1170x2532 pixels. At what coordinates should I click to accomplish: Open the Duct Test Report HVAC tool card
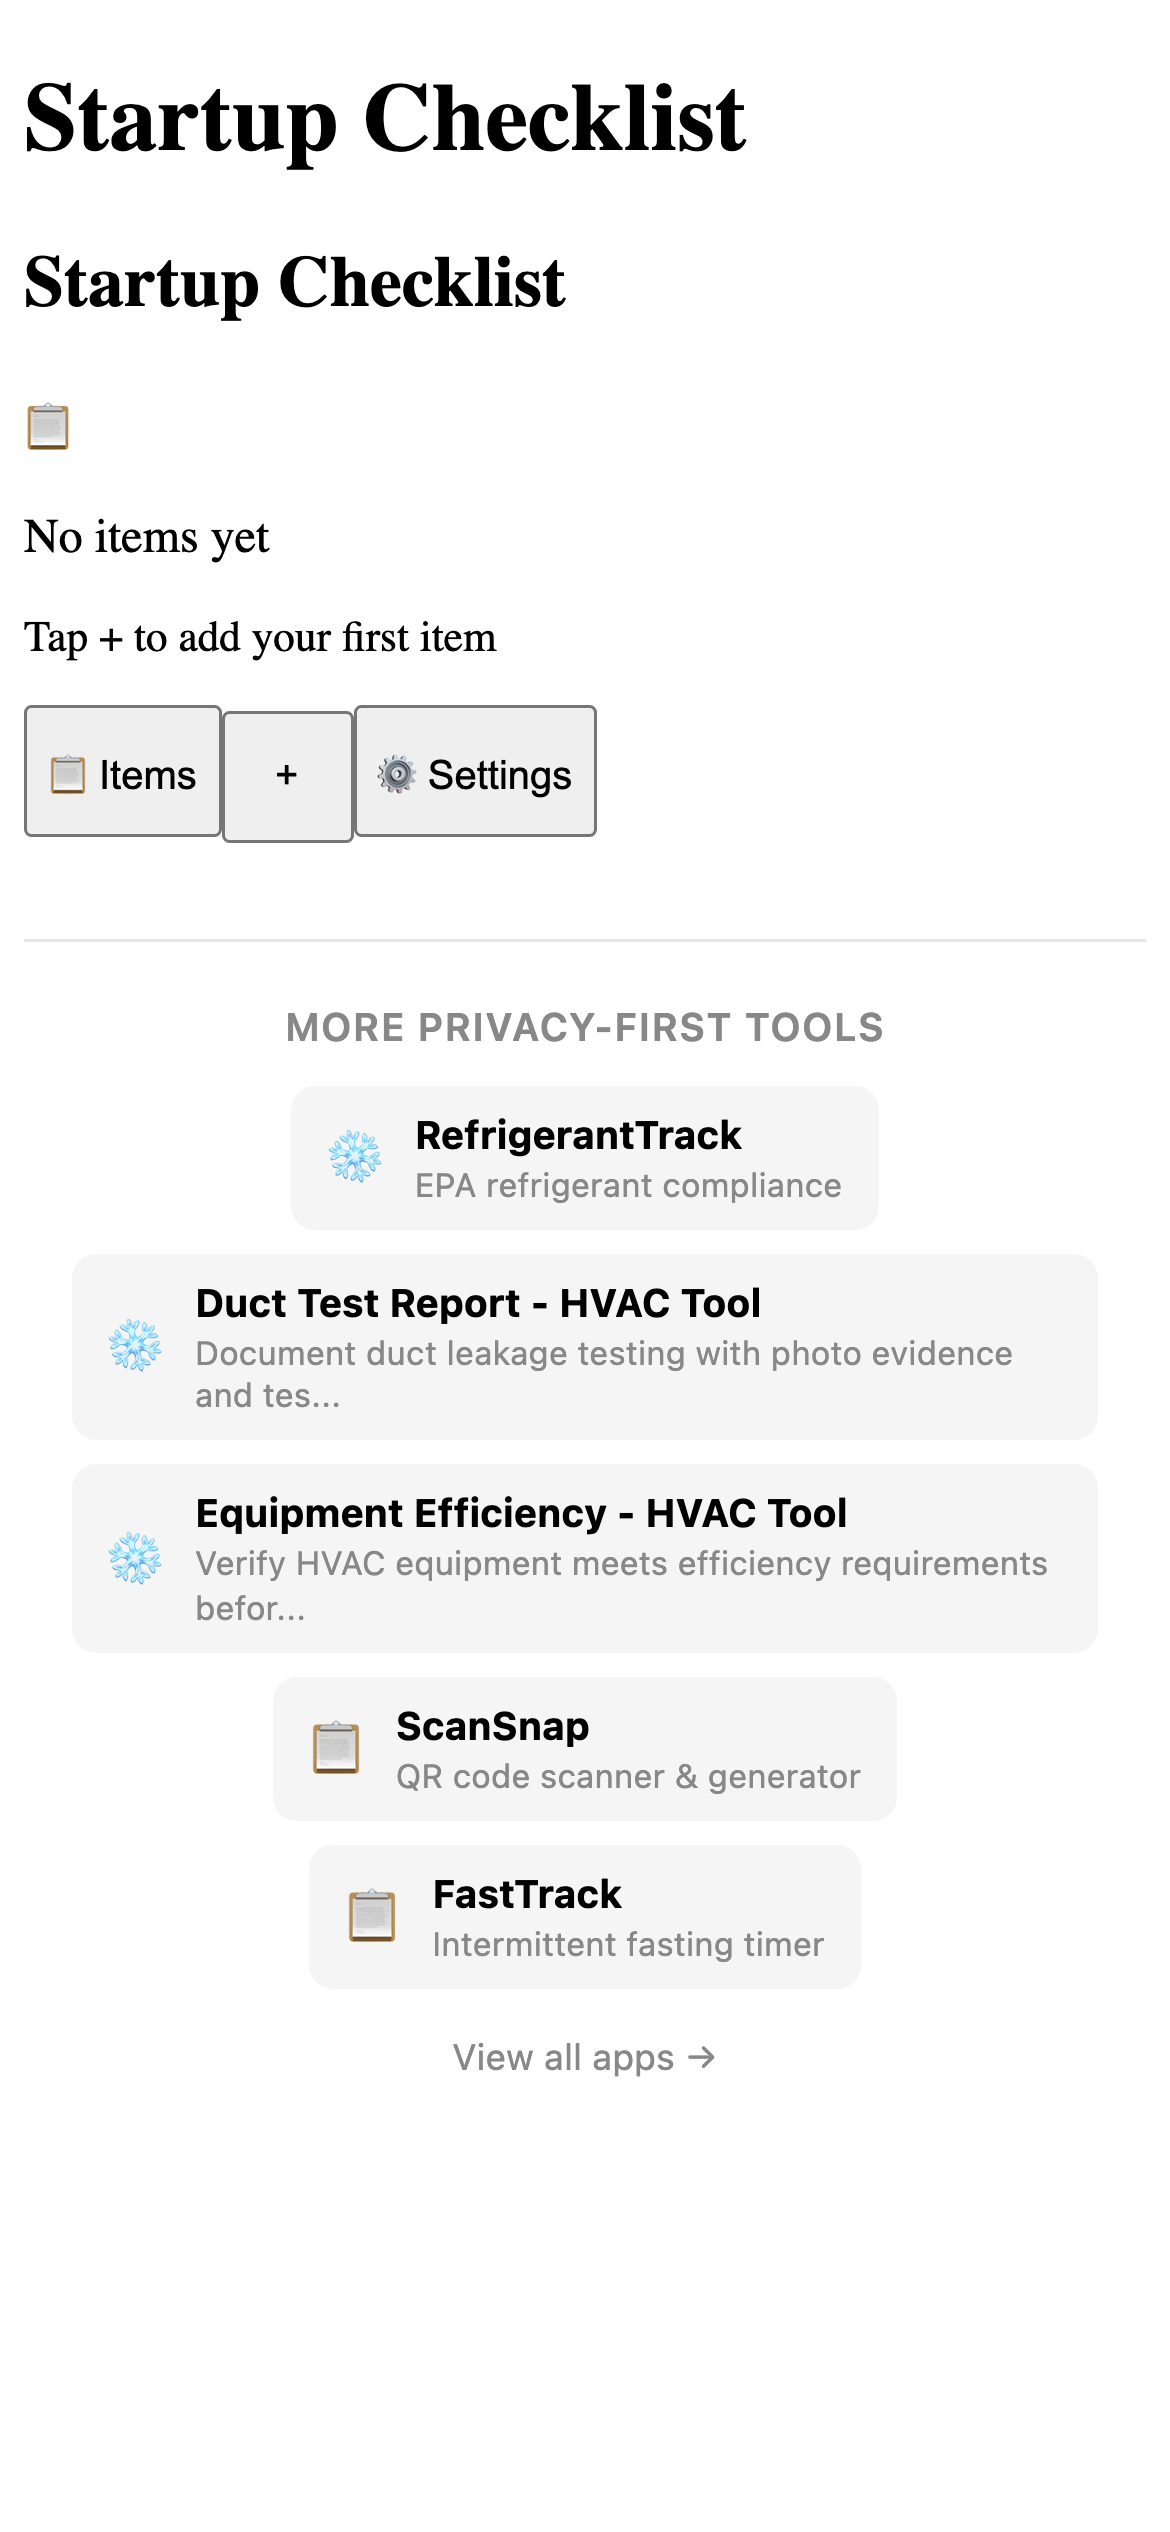[x=584, y=1348]
